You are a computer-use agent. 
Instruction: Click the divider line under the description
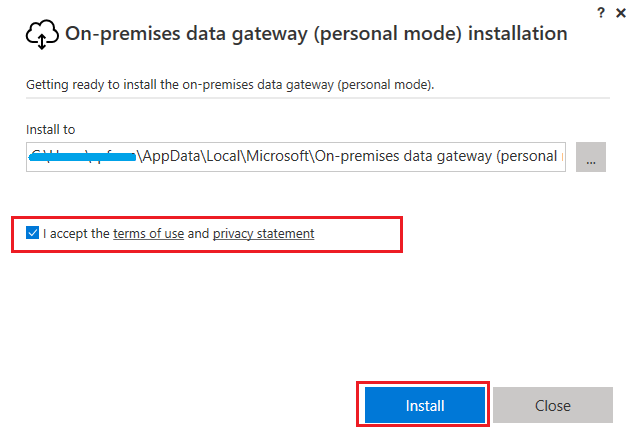(x=316, y=98)
